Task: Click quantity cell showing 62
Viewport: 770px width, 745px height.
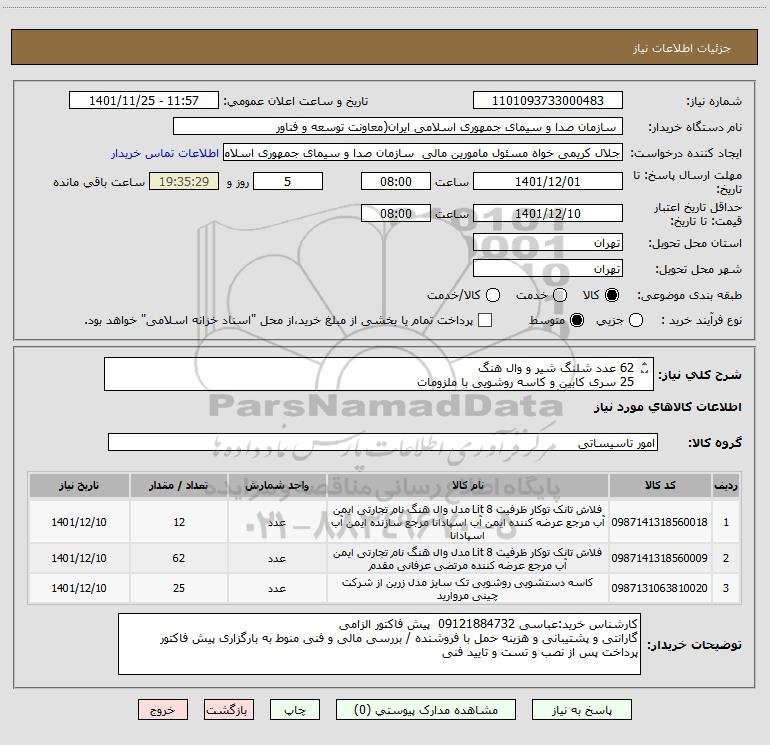Action: (179, 558)
